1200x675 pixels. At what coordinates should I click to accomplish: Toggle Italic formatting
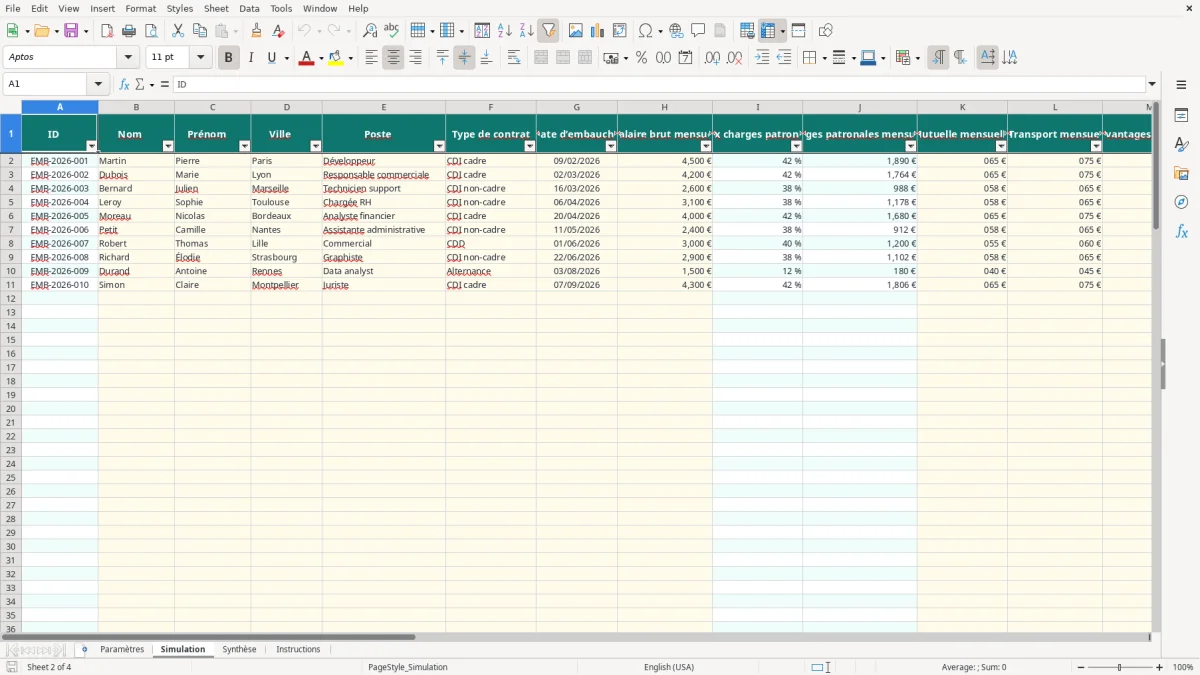point(251,58)
